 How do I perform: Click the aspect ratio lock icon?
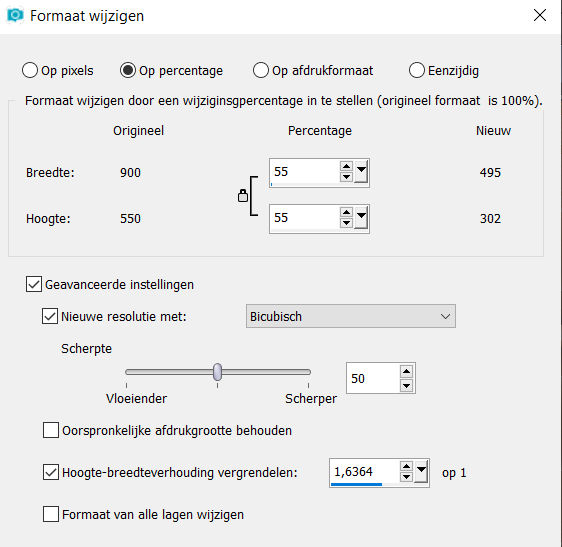click(243, 196)
